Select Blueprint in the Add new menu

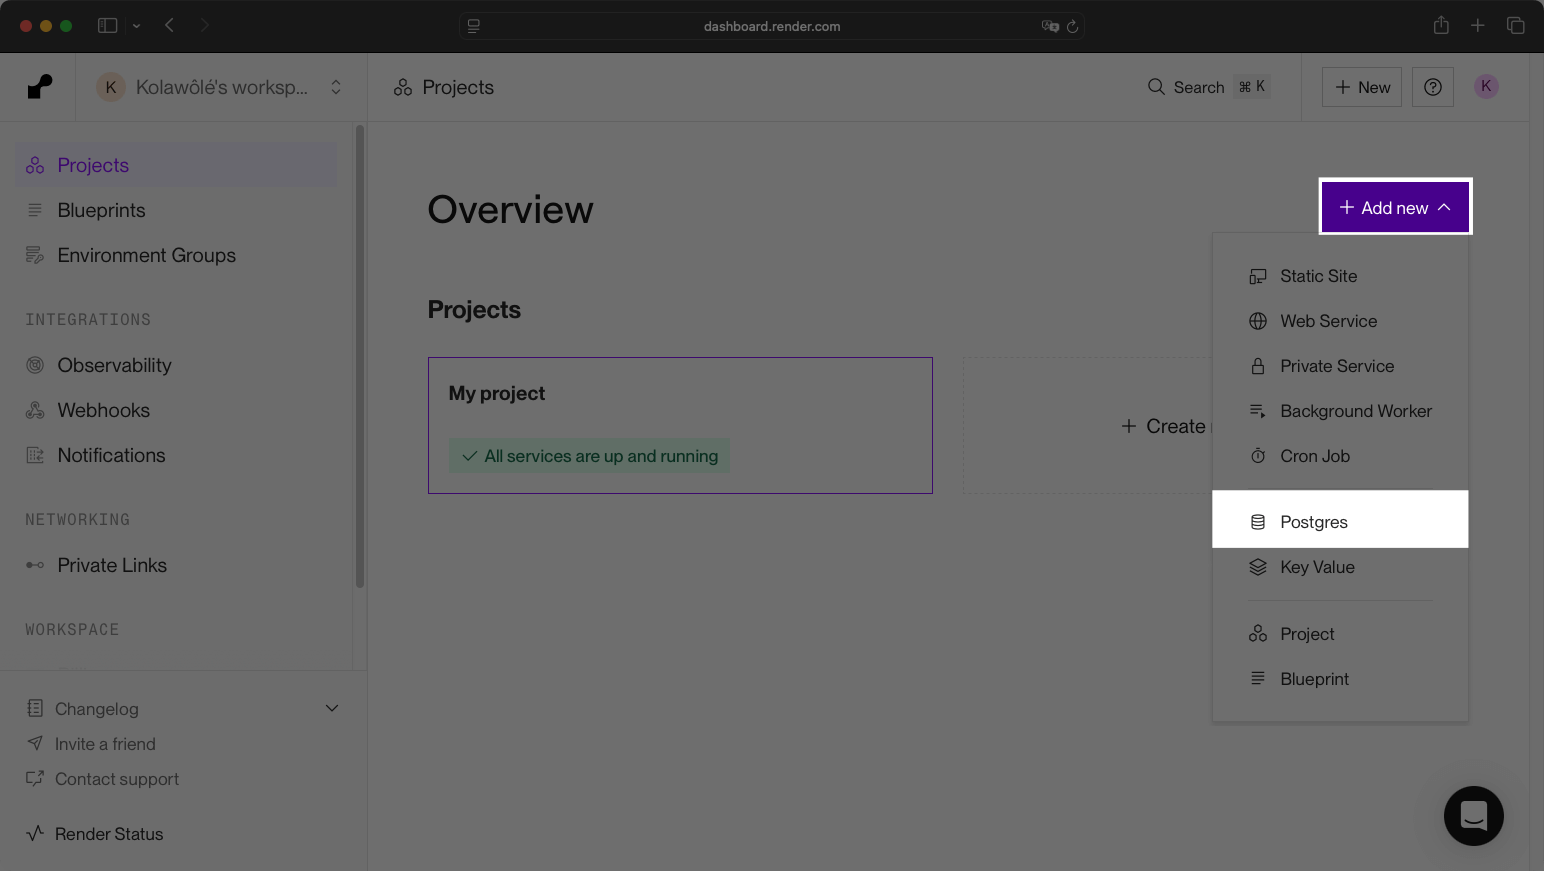pos(1314,678)
